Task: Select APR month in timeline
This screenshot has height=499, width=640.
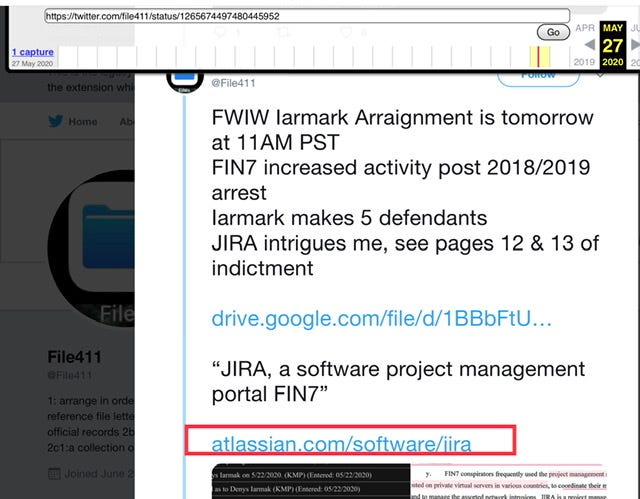Action: pyautogui.click(x=585, y=28)
